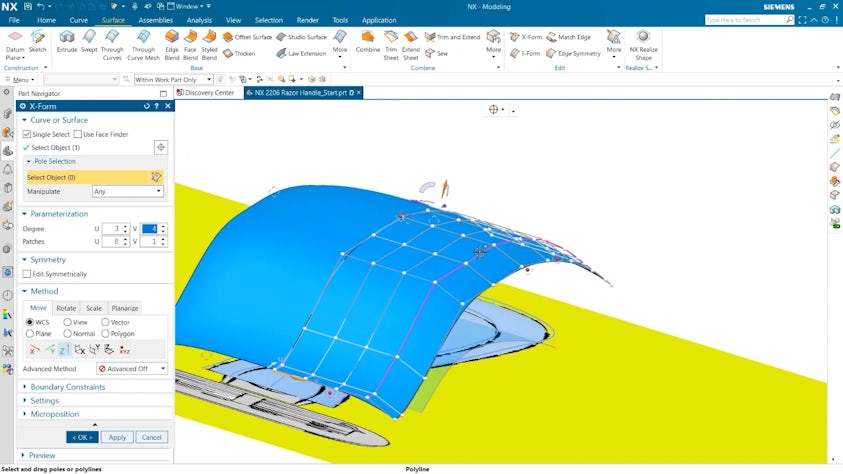Select the Plane radio button
Image resolution: width=843 pixels, height=474 pixels.
(x=30, y=333)
